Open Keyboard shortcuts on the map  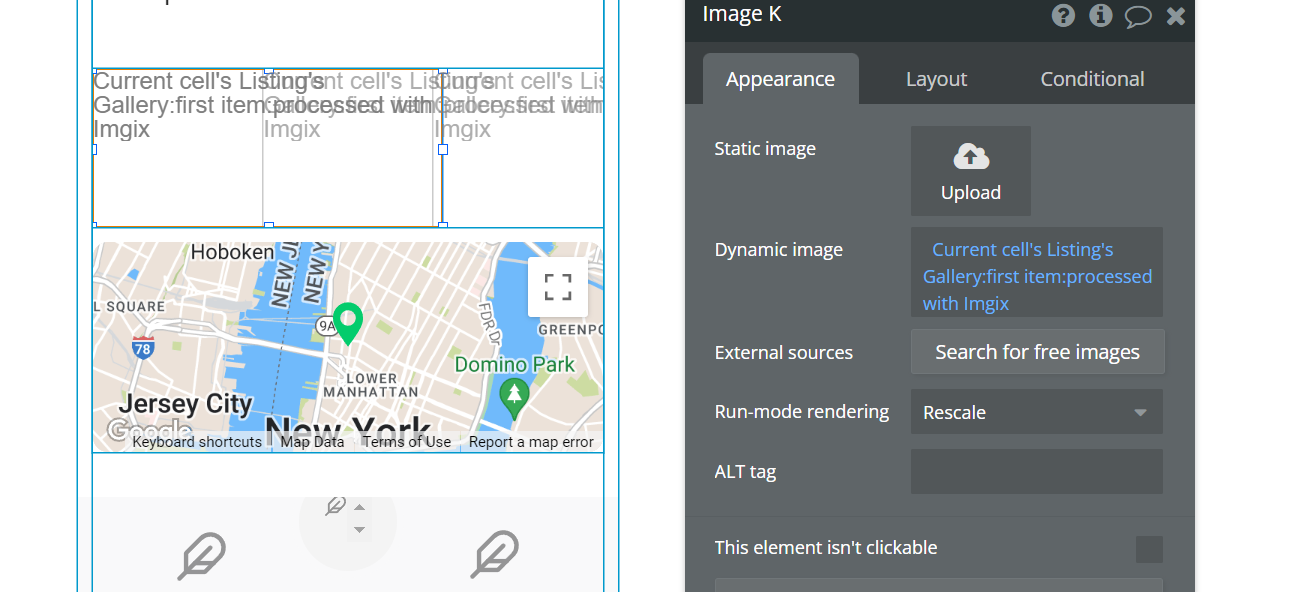(x=197, y=442)
